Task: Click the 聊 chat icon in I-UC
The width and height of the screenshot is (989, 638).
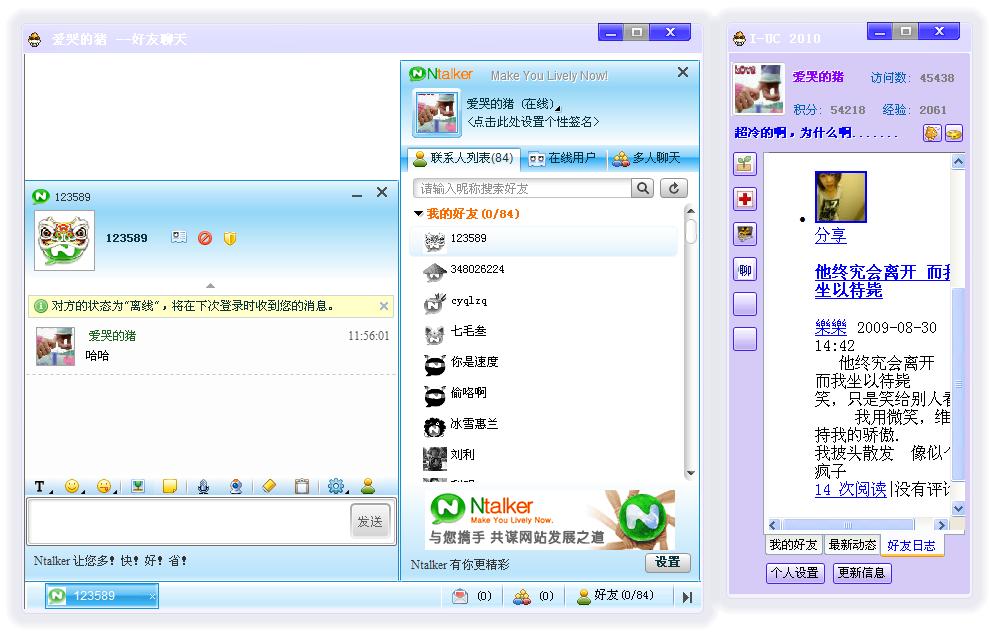Action: click(745, 270)
